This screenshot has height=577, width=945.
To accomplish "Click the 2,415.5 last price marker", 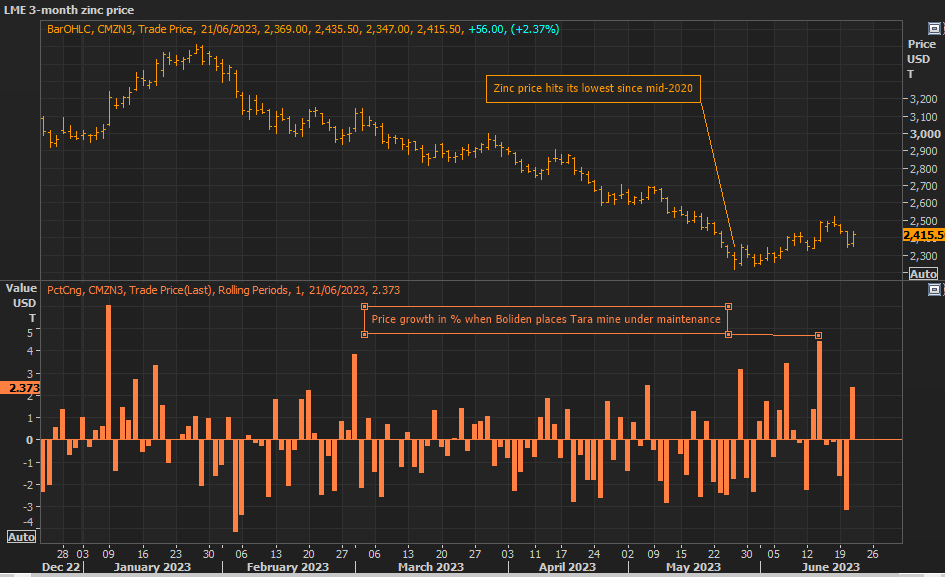I will pyautogui.click(x=922, y=235).
